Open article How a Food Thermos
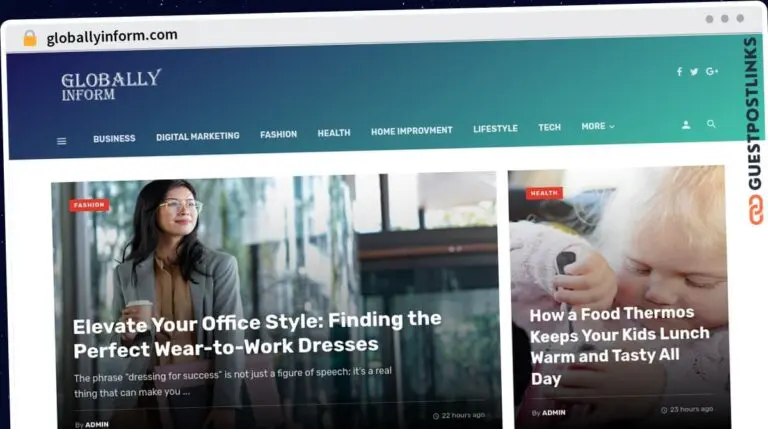 tap(620, 345)
